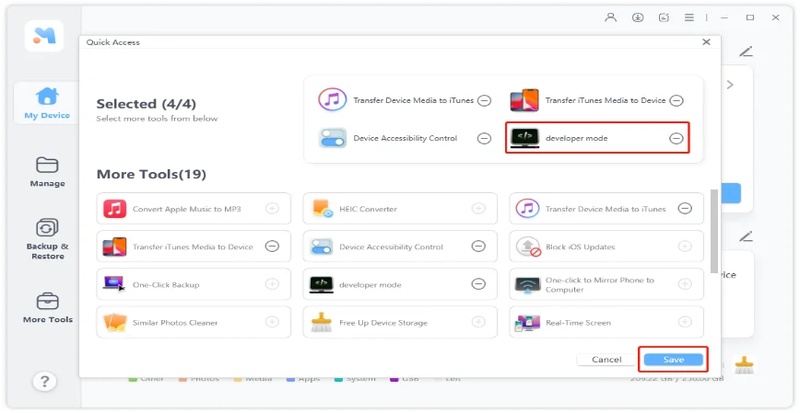The height and width of the screenshot is (413, 800).
Task: Save the Quick Access selection
Action: point(673,359)
